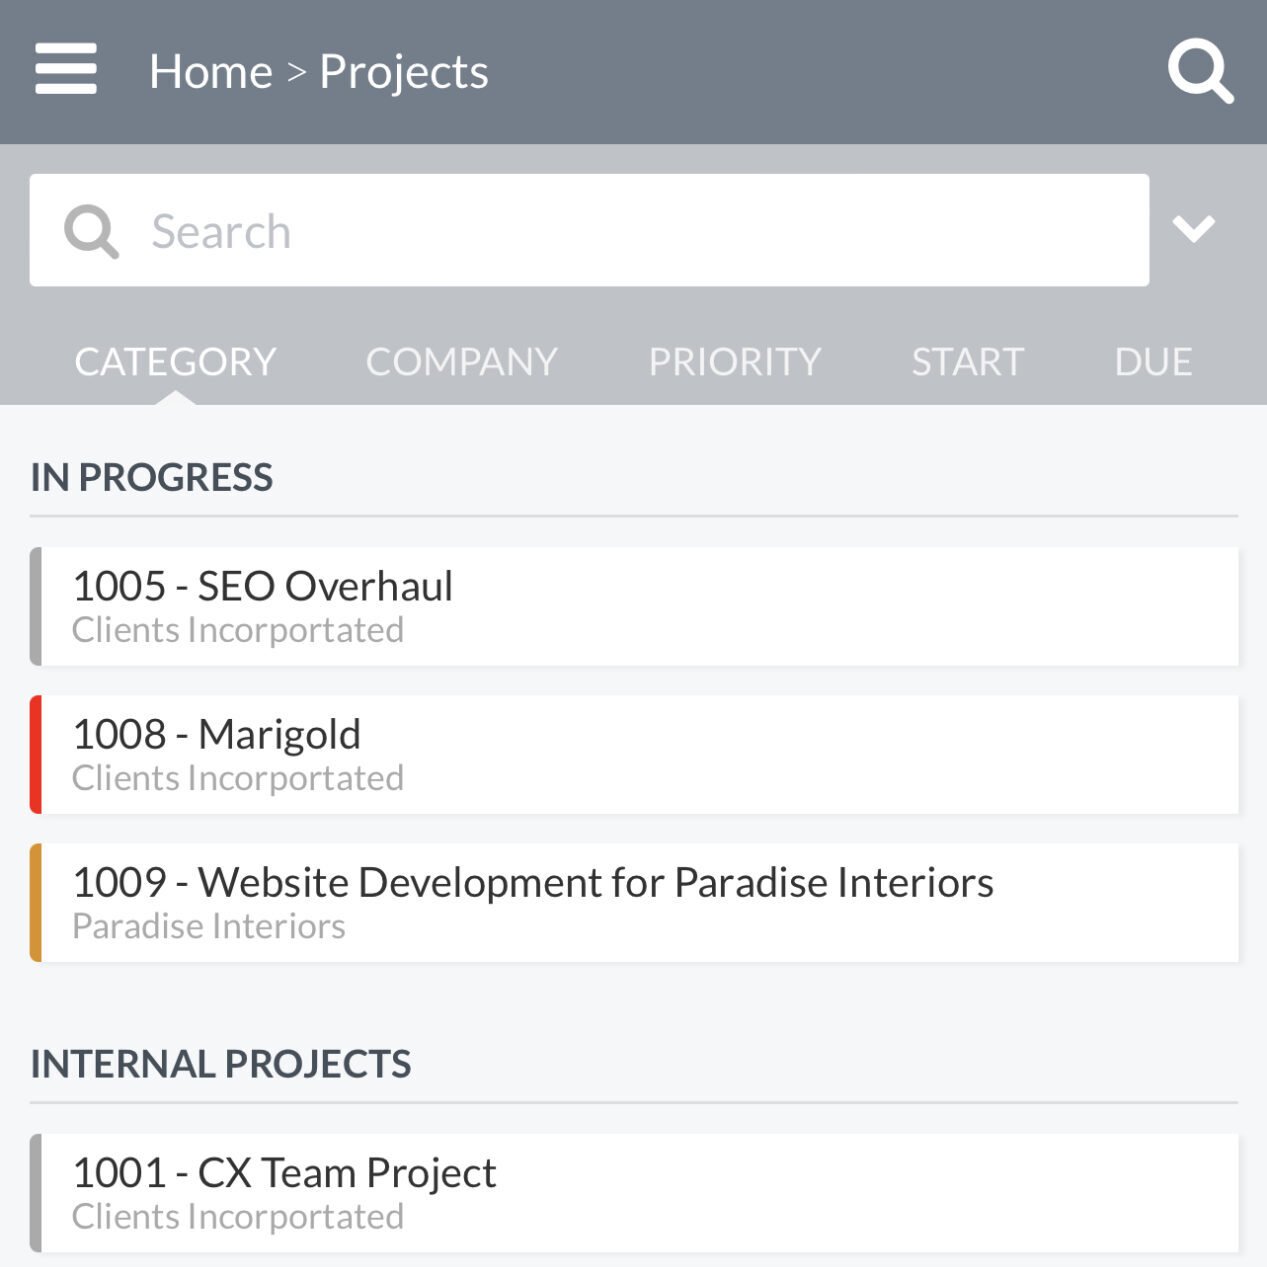Sort by the PRIORITY tab
The width and height of the screenshot is (1267, 1267).
735,361
